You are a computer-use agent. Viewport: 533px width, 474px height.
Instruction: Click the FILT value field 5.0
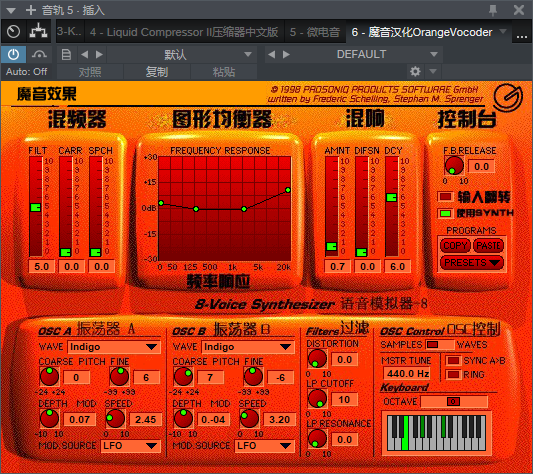pos(41,267)
